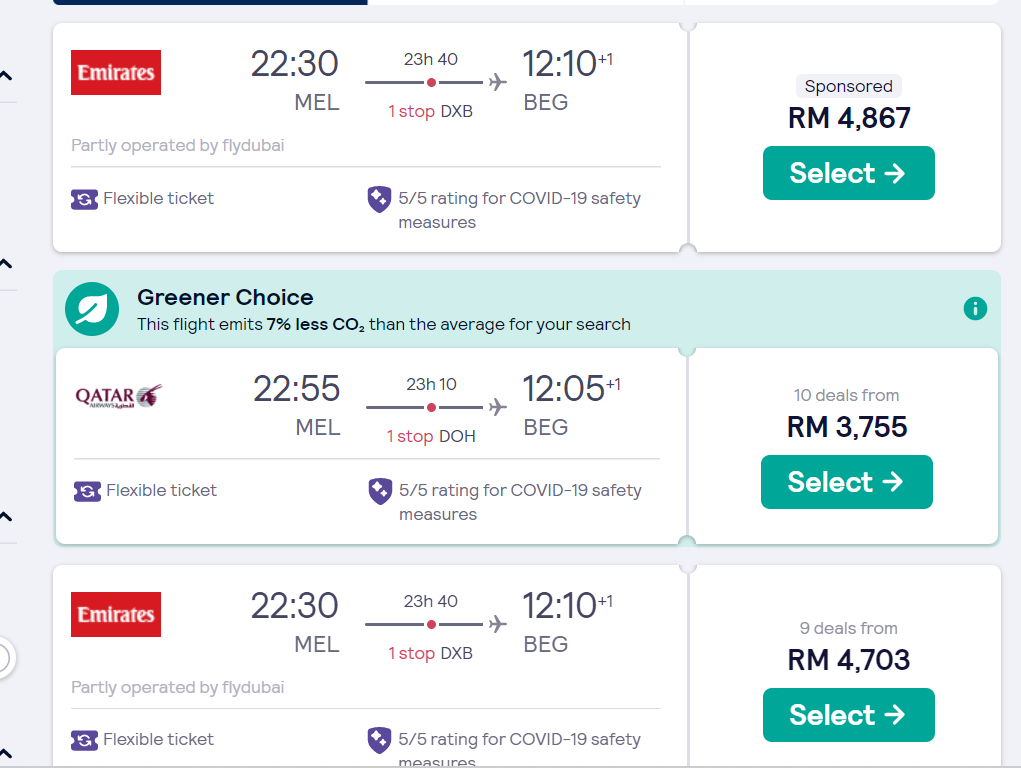Click the Greener Choice leaf icon

coord(92,310)
